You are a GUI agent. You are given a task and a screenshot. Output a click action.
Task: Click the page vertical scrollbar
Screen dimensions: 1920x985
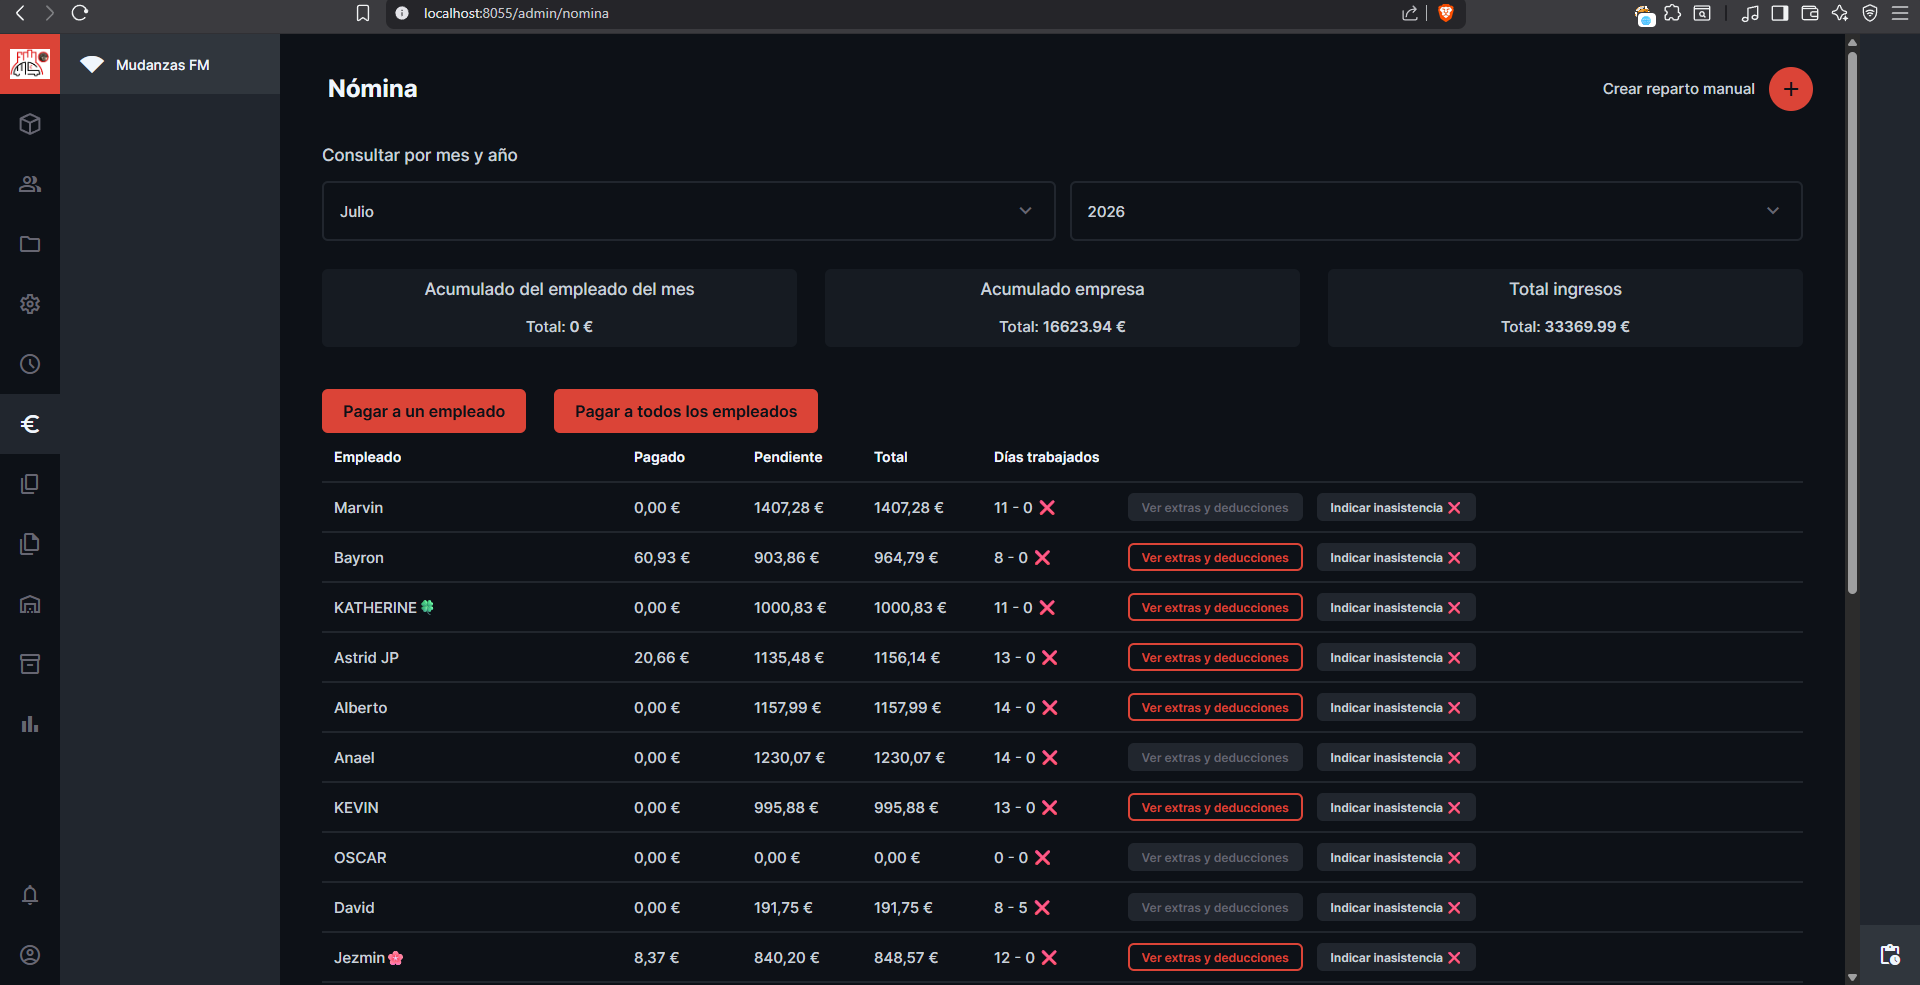1852,320
